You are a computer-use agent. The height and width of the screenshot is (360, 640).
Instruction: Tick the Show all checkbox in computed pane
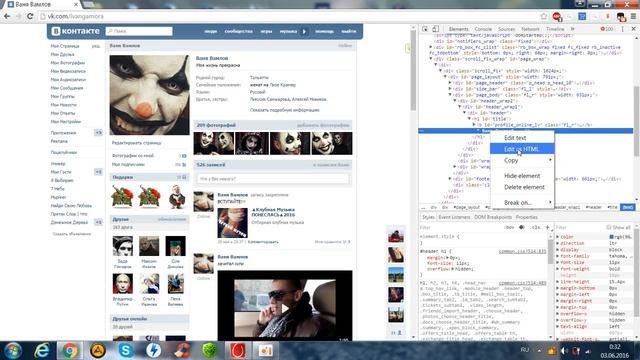coord(609,227)
